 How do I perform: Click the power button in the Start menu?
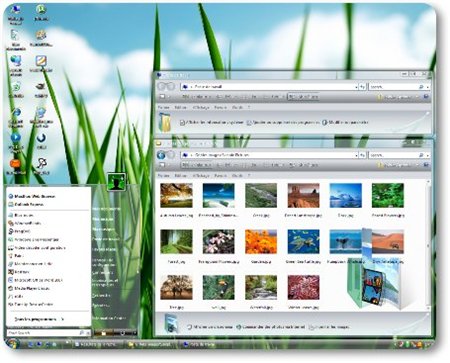(103, 333)
